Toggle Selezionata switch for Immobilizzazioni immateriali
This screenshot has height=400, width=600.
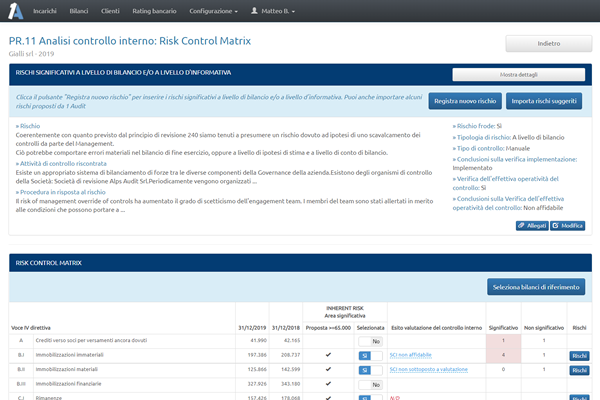click(x=370, y=356)
